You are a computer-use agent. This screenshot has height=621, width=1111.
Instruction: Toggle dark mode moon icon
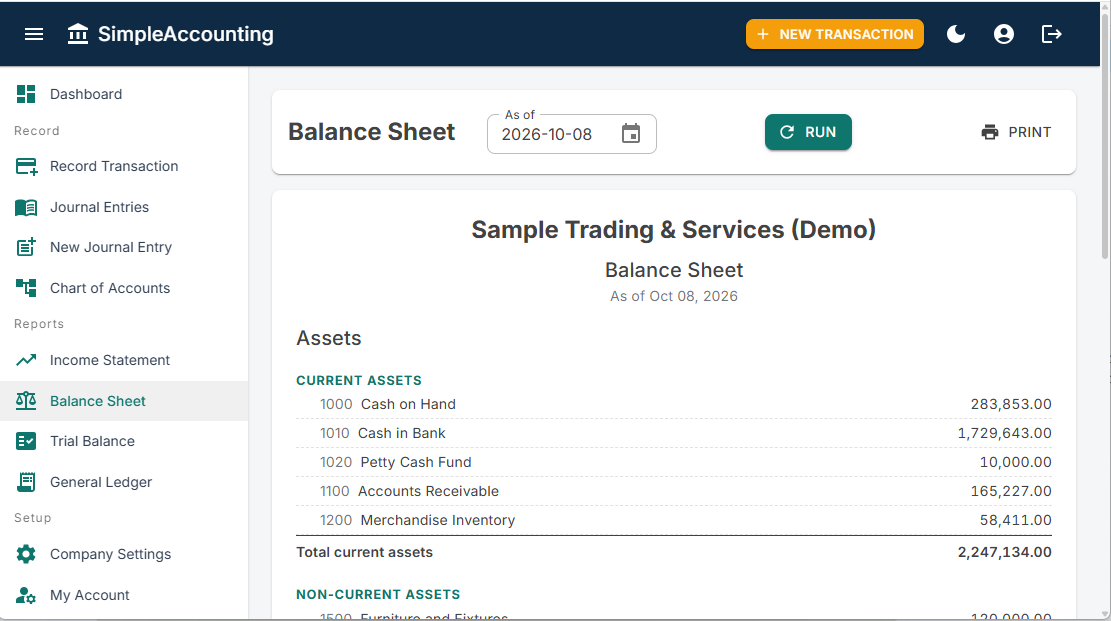point(956,34)
